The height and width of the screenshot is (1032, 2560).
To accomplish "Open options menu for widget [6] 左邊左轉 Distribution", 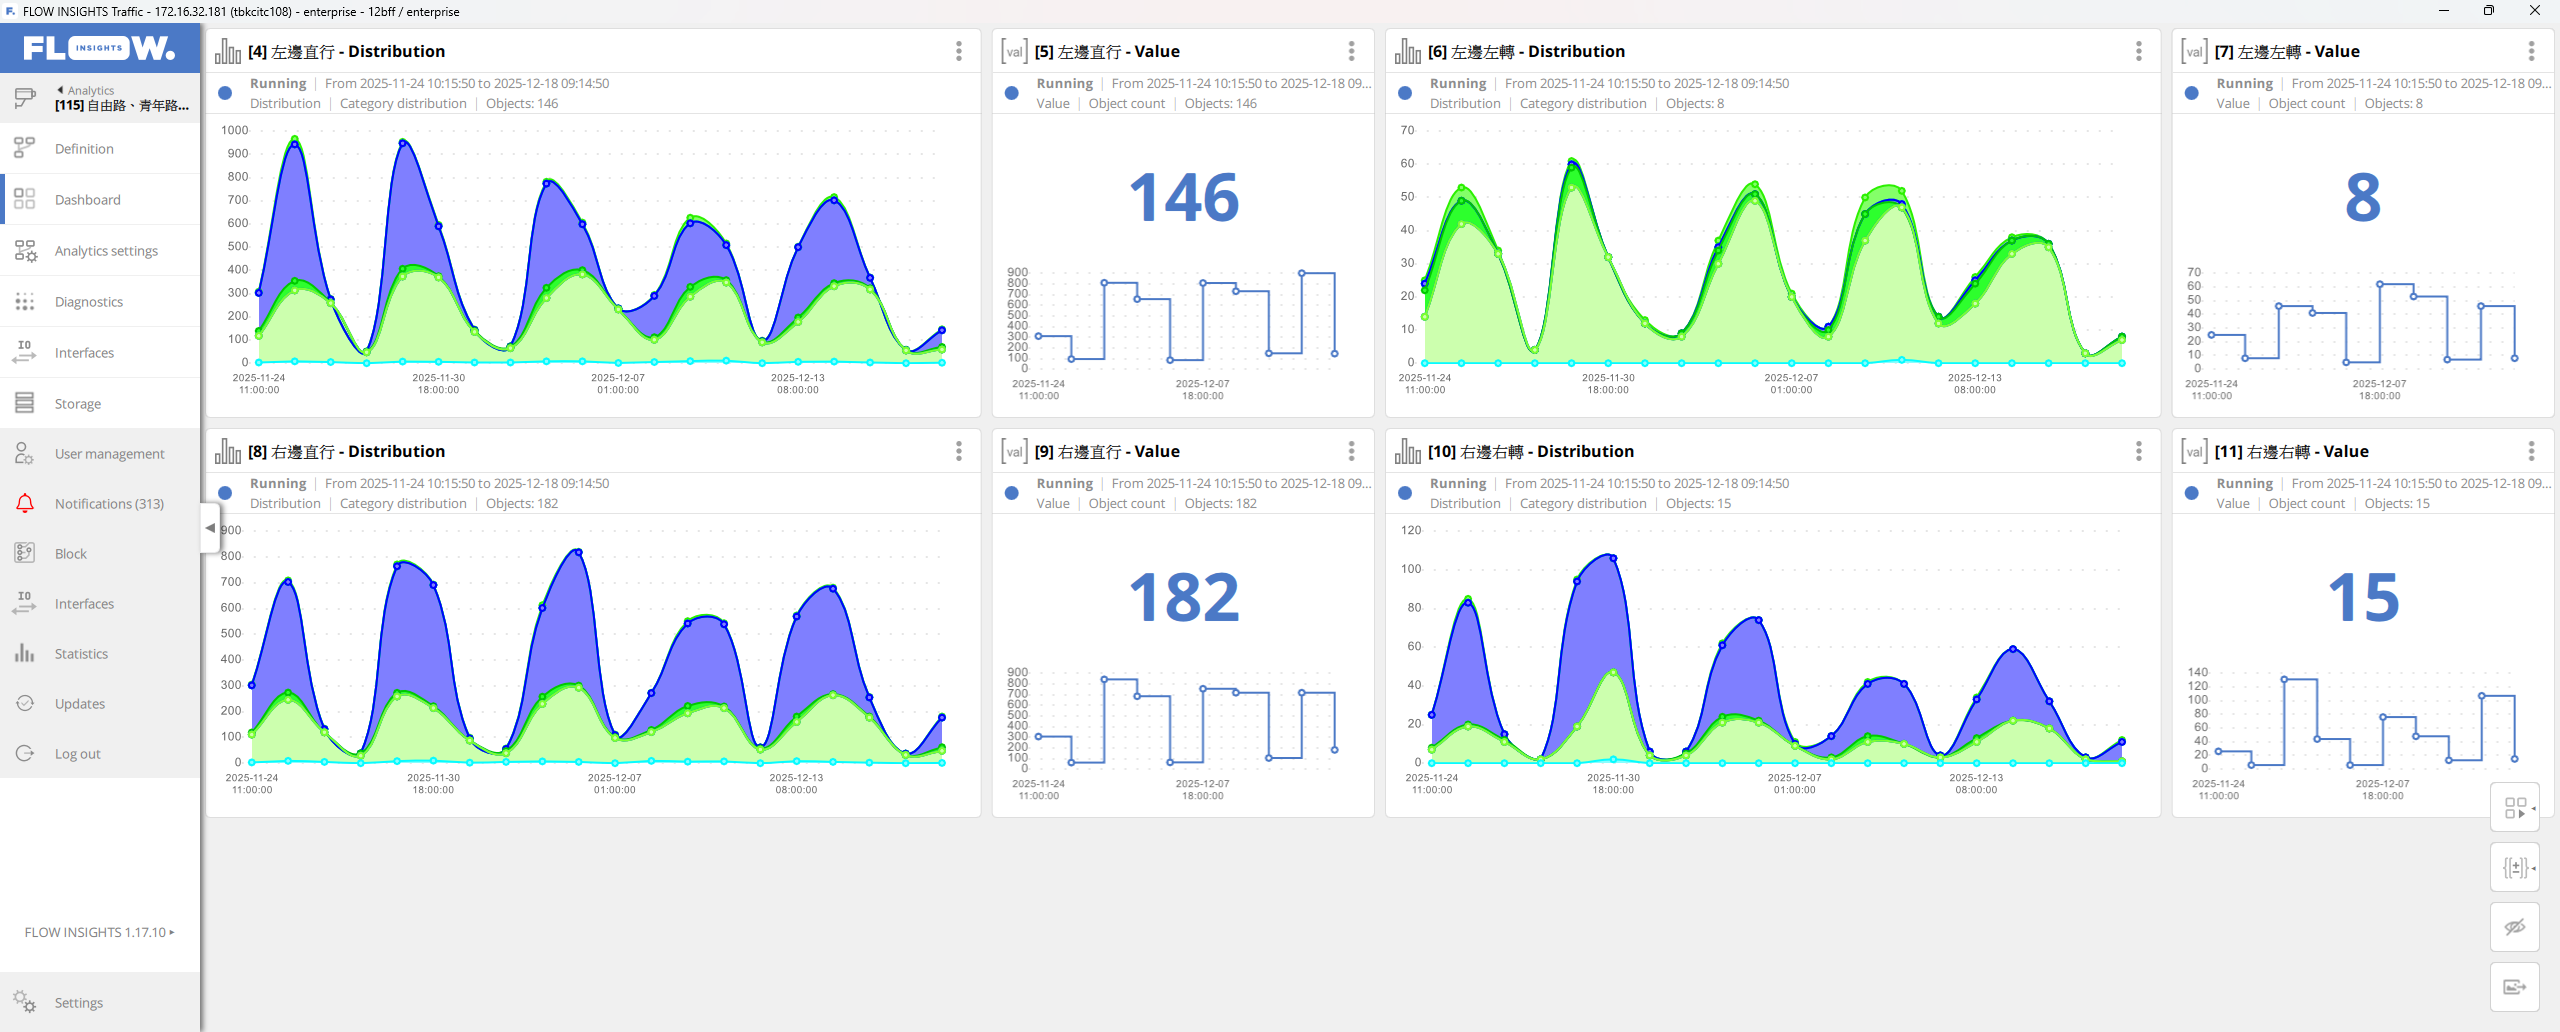I will [2138, 51].
